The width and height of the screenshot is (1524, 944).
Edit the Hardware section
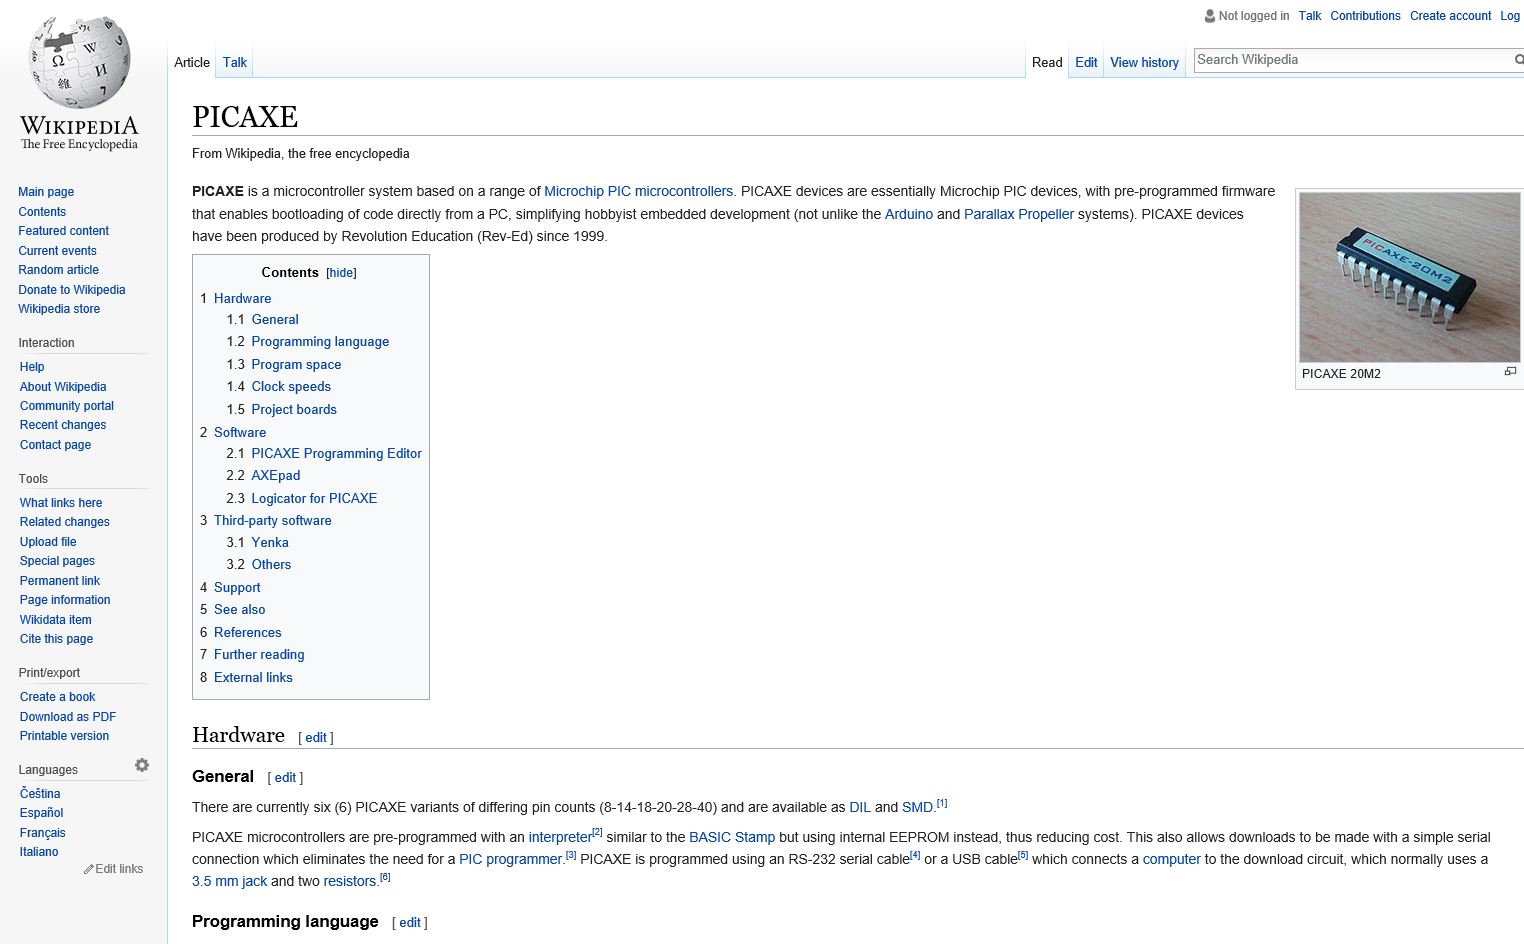coord(316,738)
